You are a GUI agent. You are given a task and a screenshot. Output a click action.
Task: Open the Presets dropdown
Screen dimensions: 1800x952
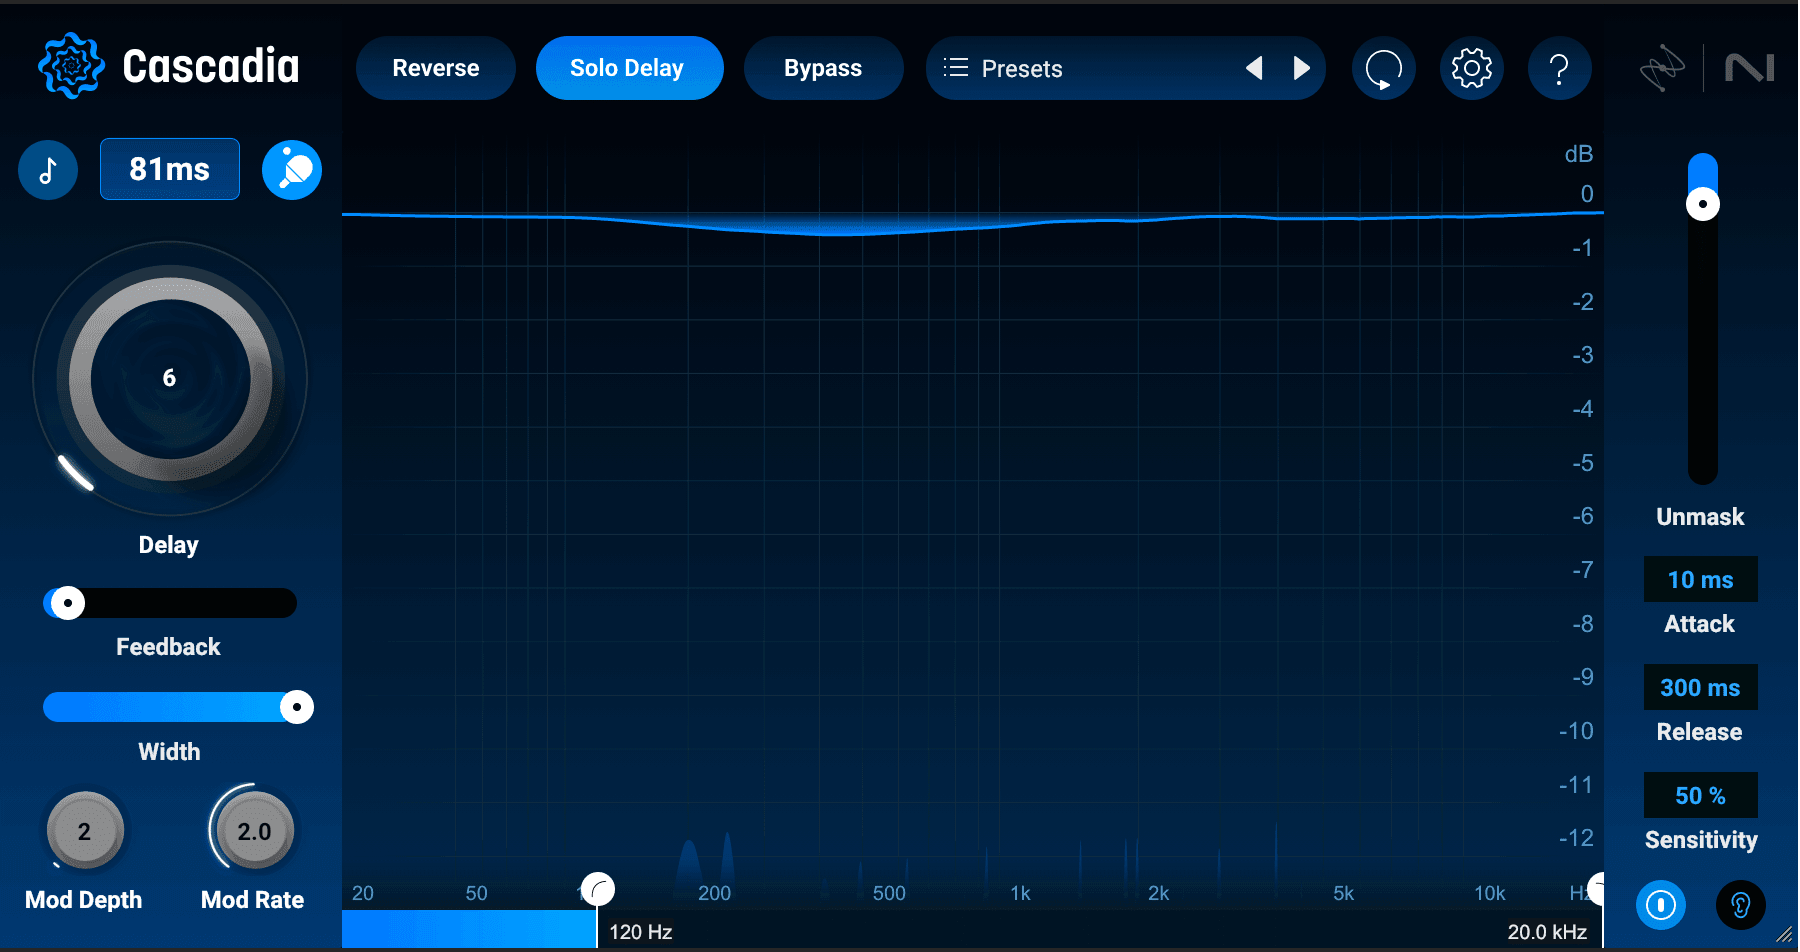tap(1126, 68)
